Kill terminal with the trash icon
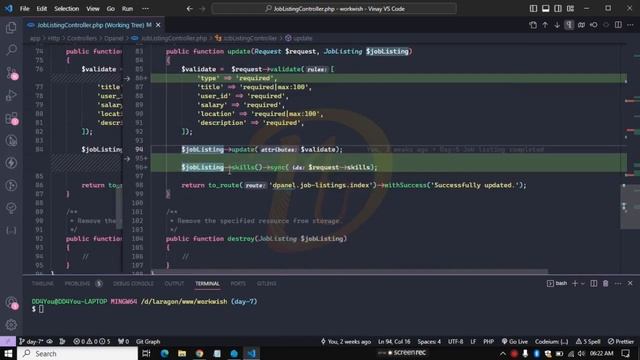The height and width of the screenshot is (360, 640). [x=606, y=283]
